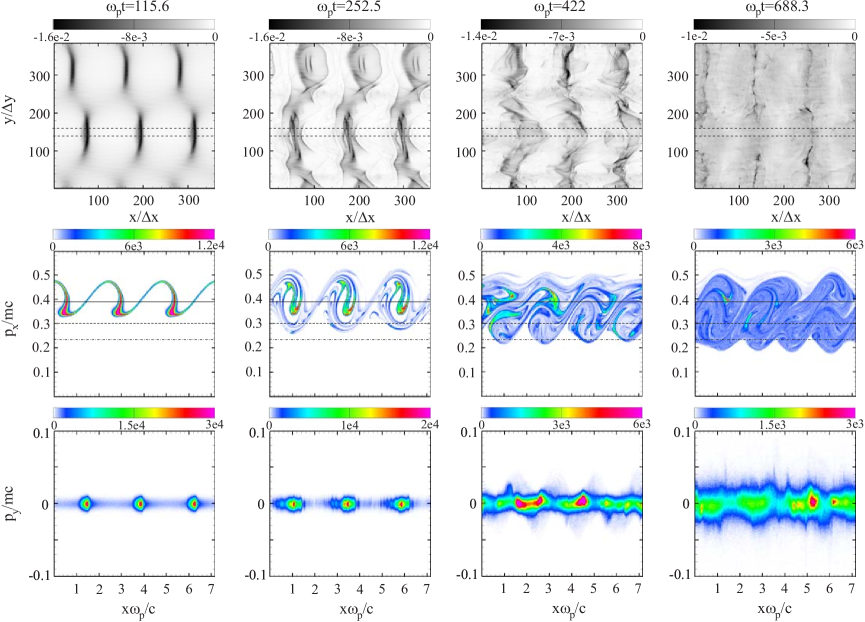Viewport: 865px width, 622px height.
Task: Click colorbar value 1.5e4
Action: 134,425
